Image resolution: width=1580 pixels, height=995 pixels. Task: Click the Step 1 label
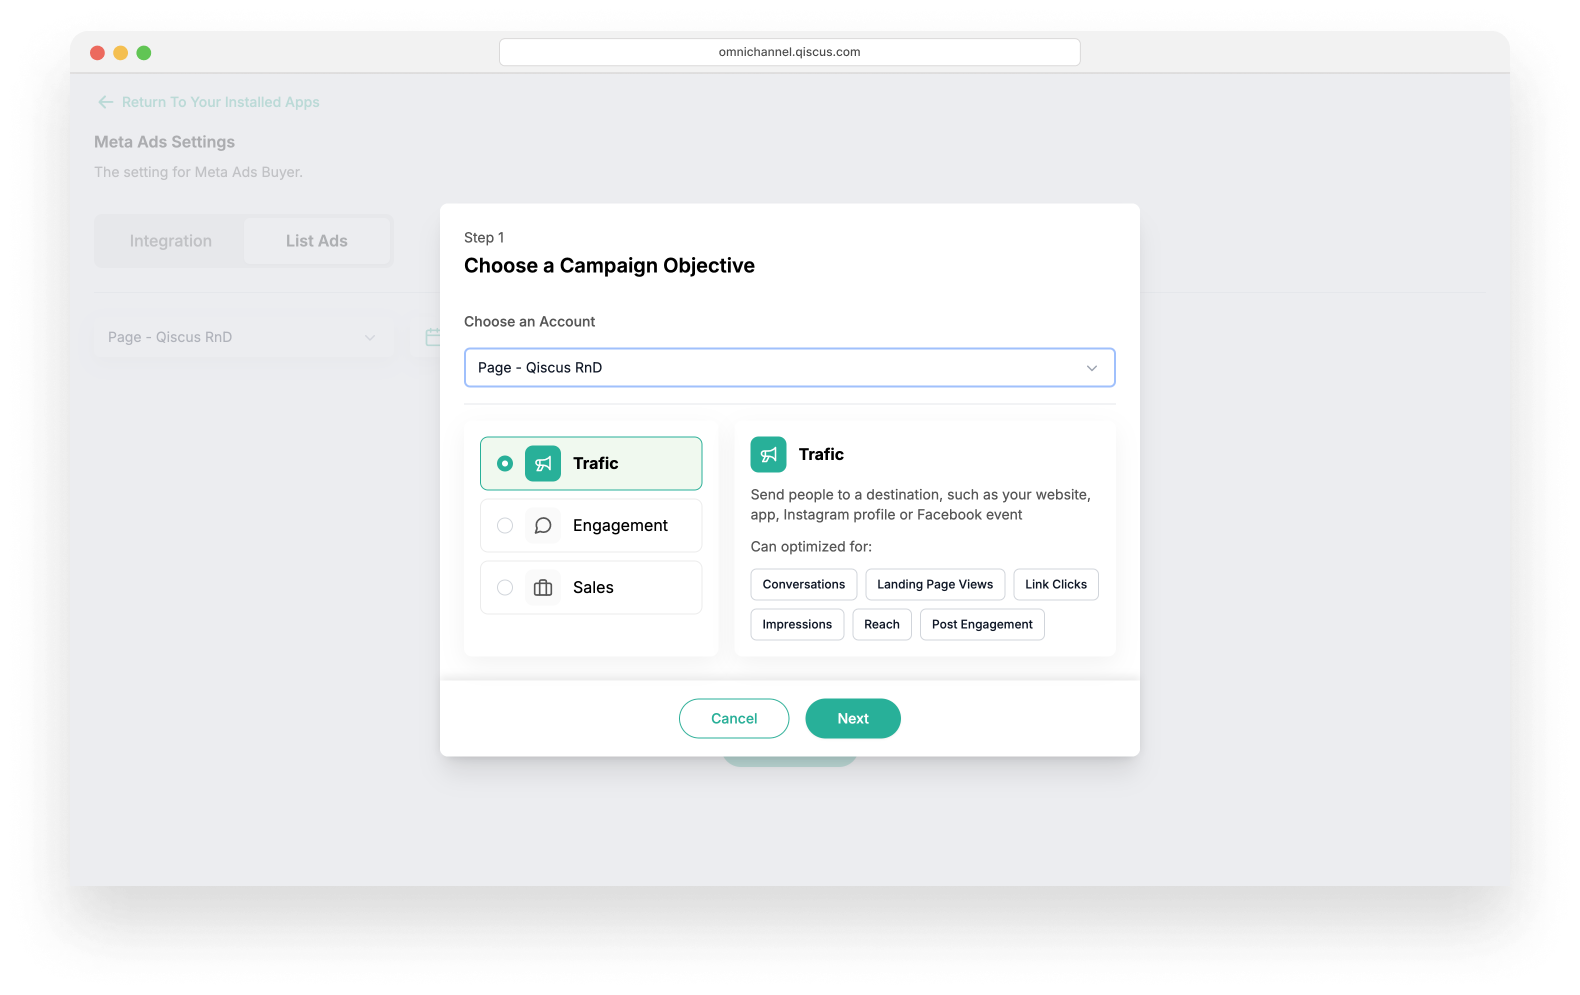click(484, 237)
